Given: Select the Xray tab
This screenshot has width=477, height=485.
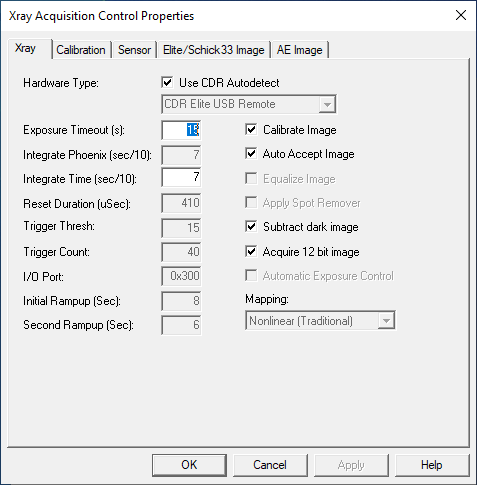Looking at the screenshot, I should [x=26, y=49].
